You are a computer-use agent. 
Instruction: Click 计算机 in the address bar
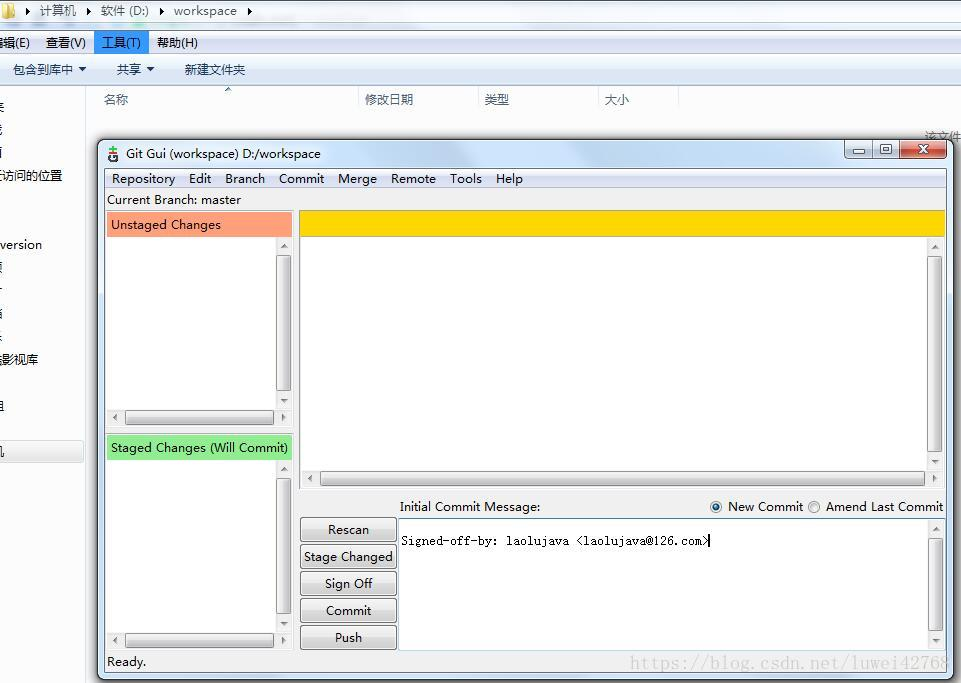click(58, 11)
